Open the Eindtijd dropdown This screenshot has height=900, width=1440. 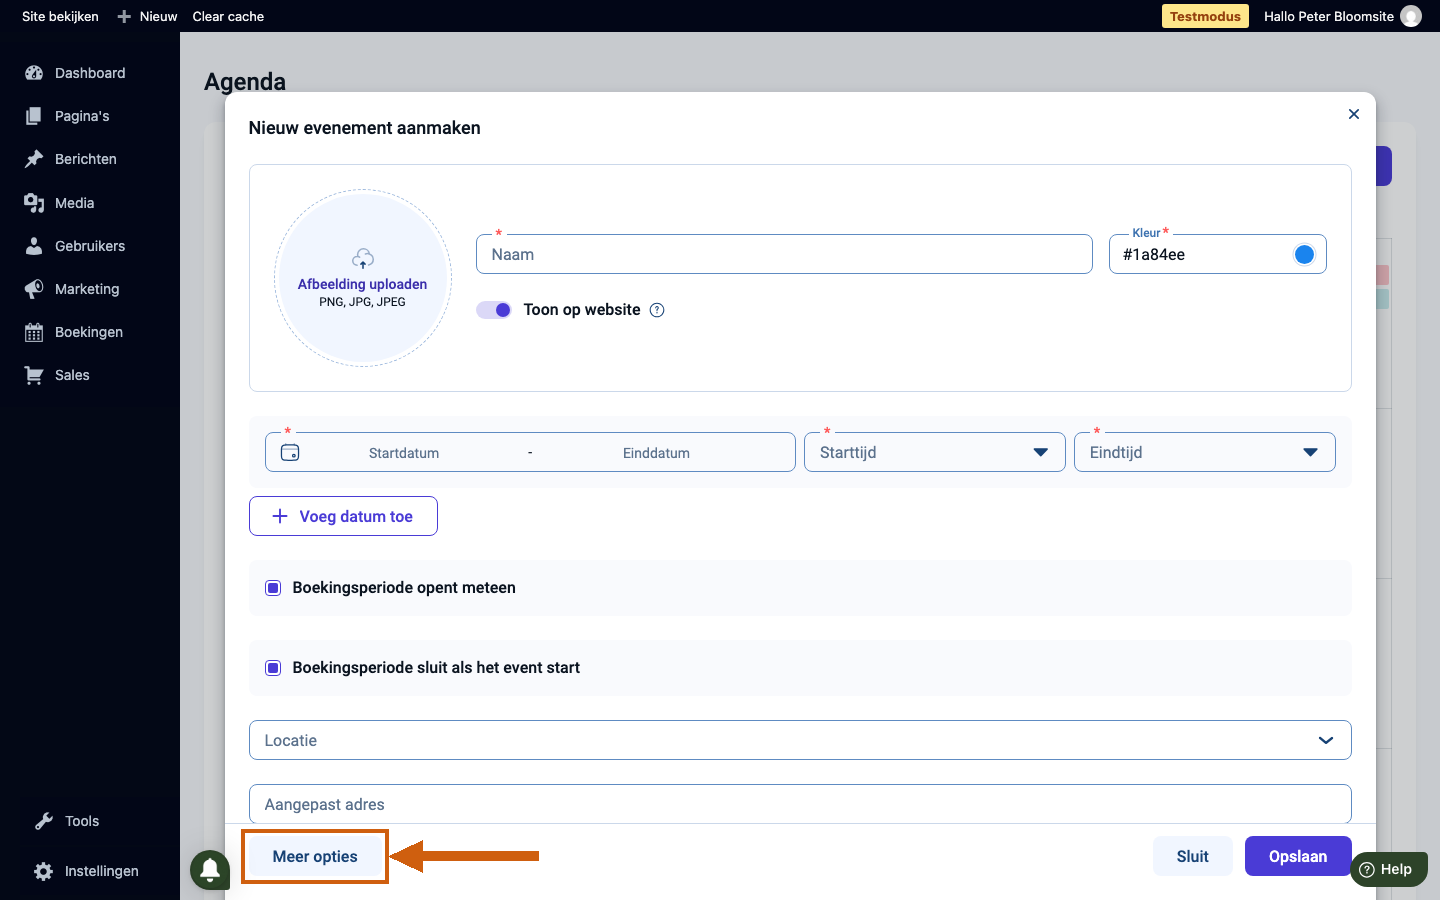pos(1205,452)
